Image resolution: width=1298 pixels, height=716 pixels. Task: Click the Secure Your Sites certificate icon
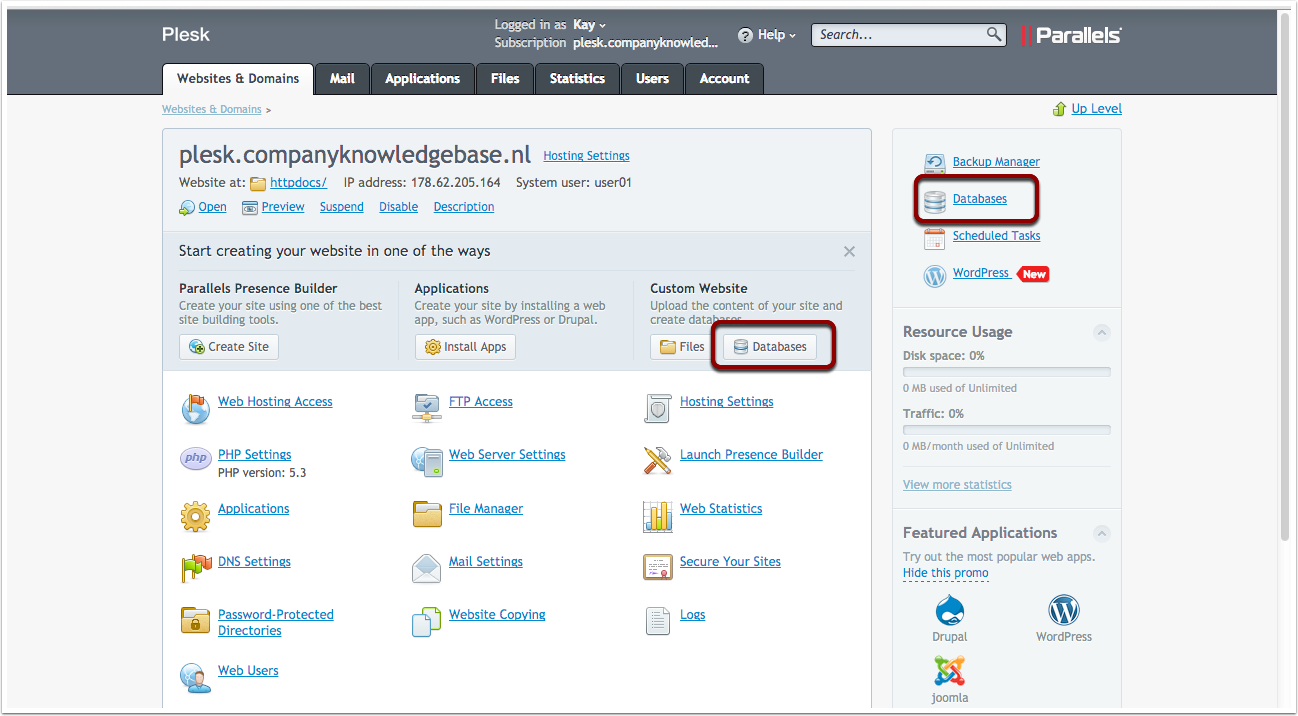coord(657,567)
